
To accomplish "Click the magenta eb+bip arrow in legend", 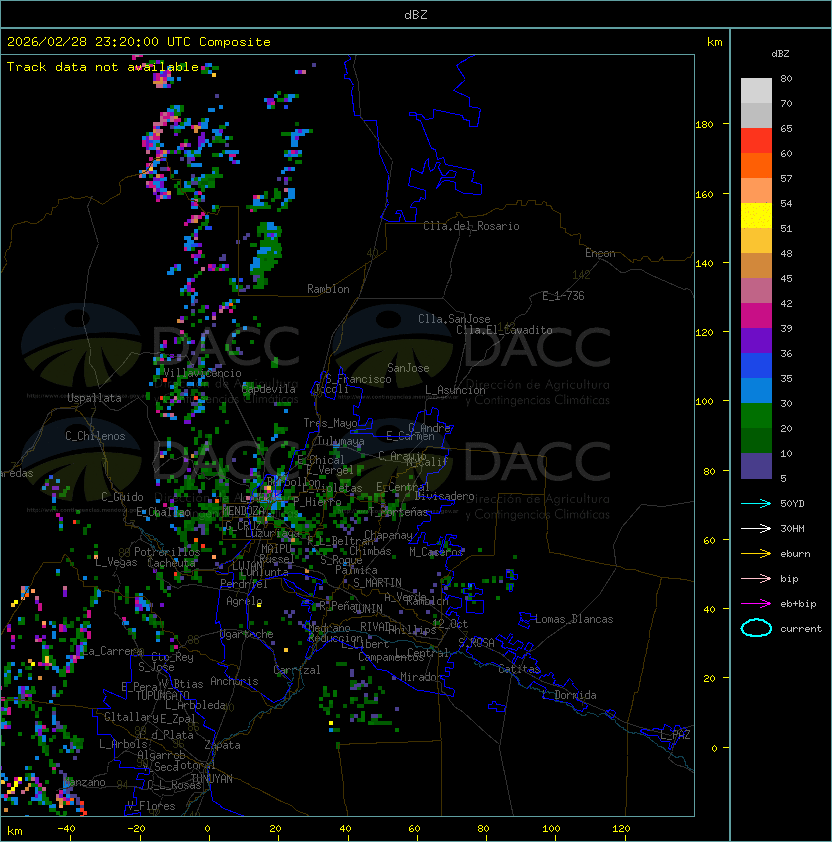I will tap(756, 604).
